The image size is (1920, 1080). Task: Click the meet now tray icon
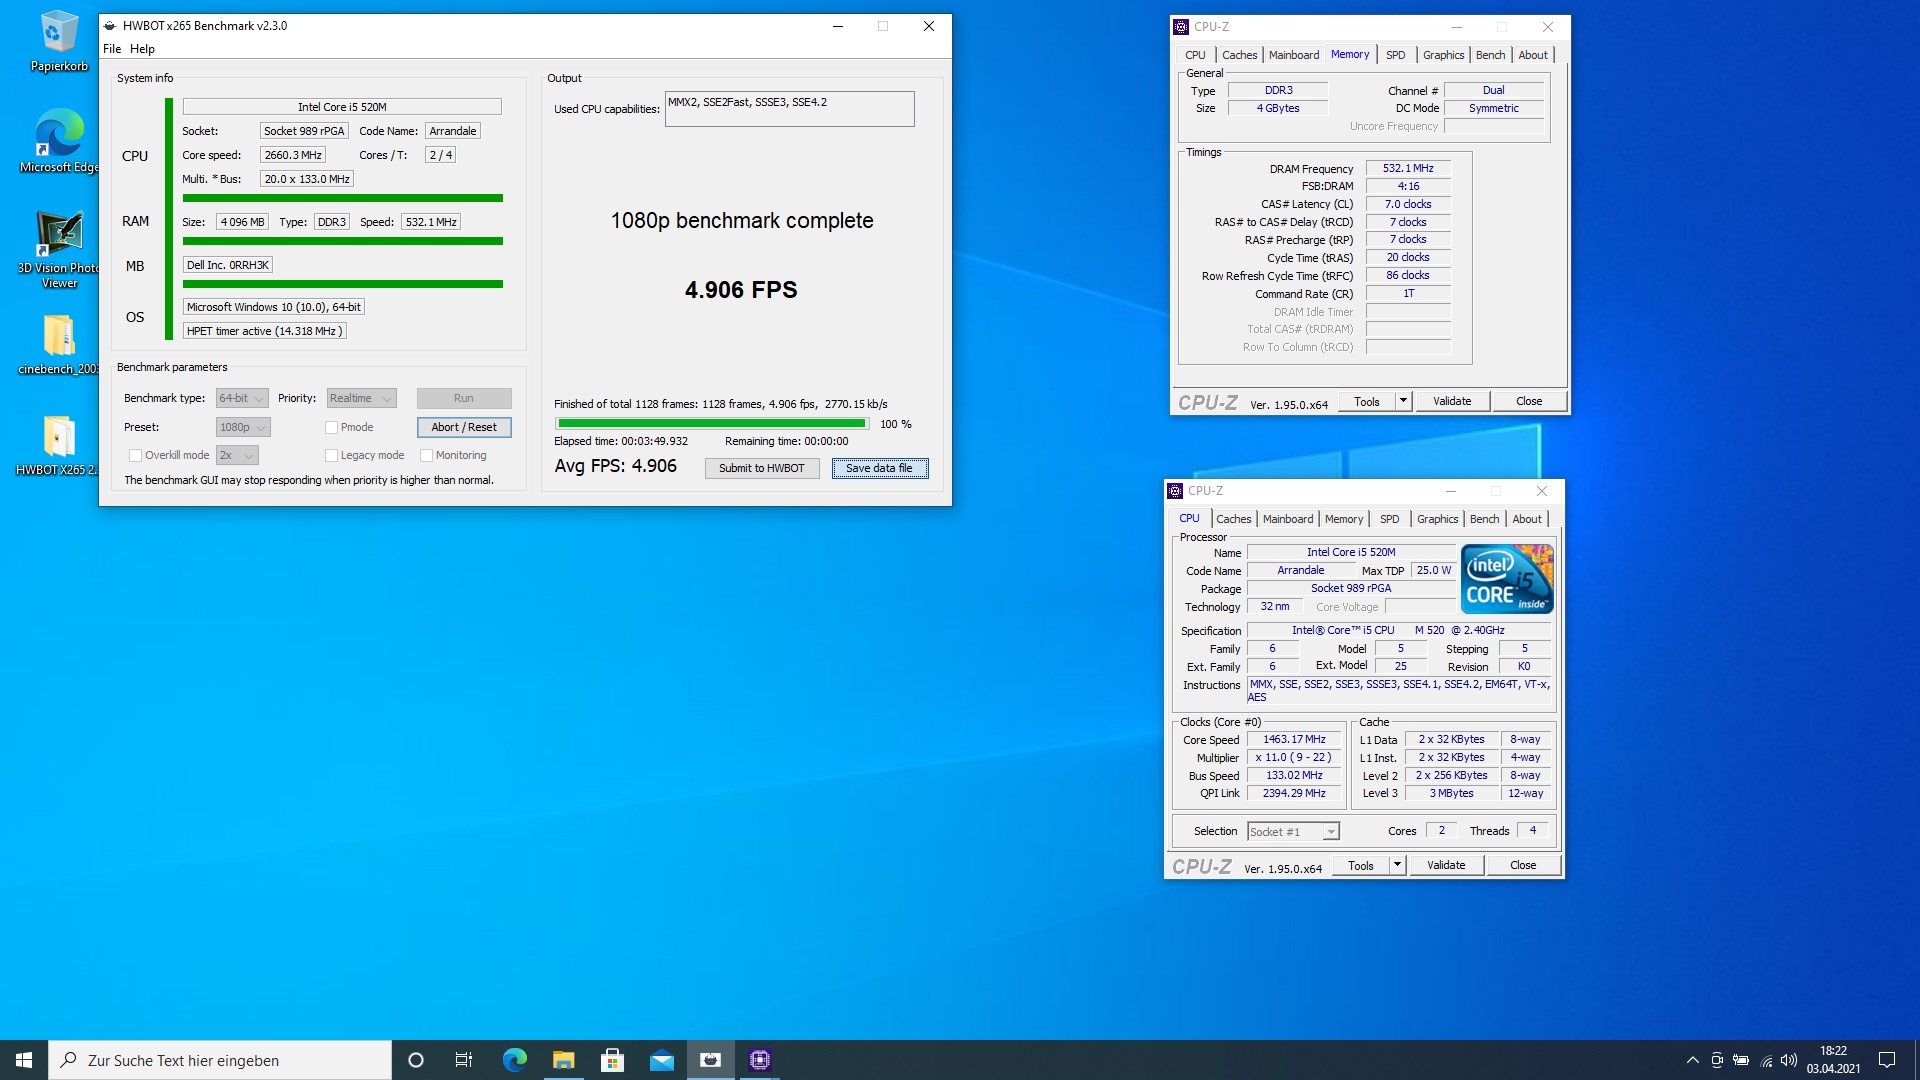click(1717, 1060)
